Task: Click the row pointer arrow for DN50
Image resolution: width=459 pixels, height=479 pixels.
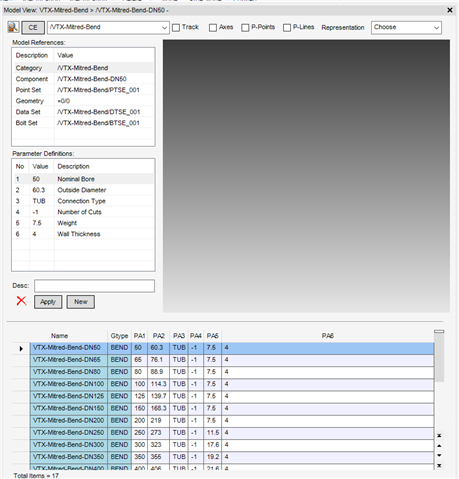Action: (21, 349)
